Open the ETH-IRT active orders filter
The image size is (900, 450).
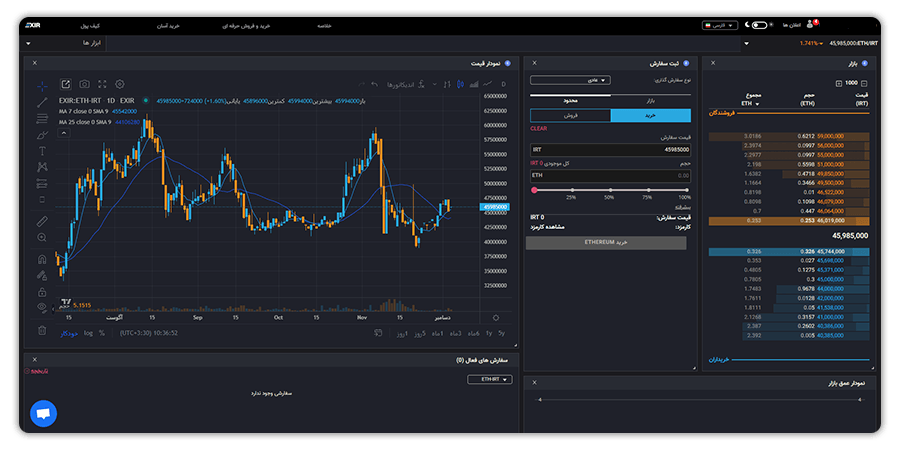(490, 379)
